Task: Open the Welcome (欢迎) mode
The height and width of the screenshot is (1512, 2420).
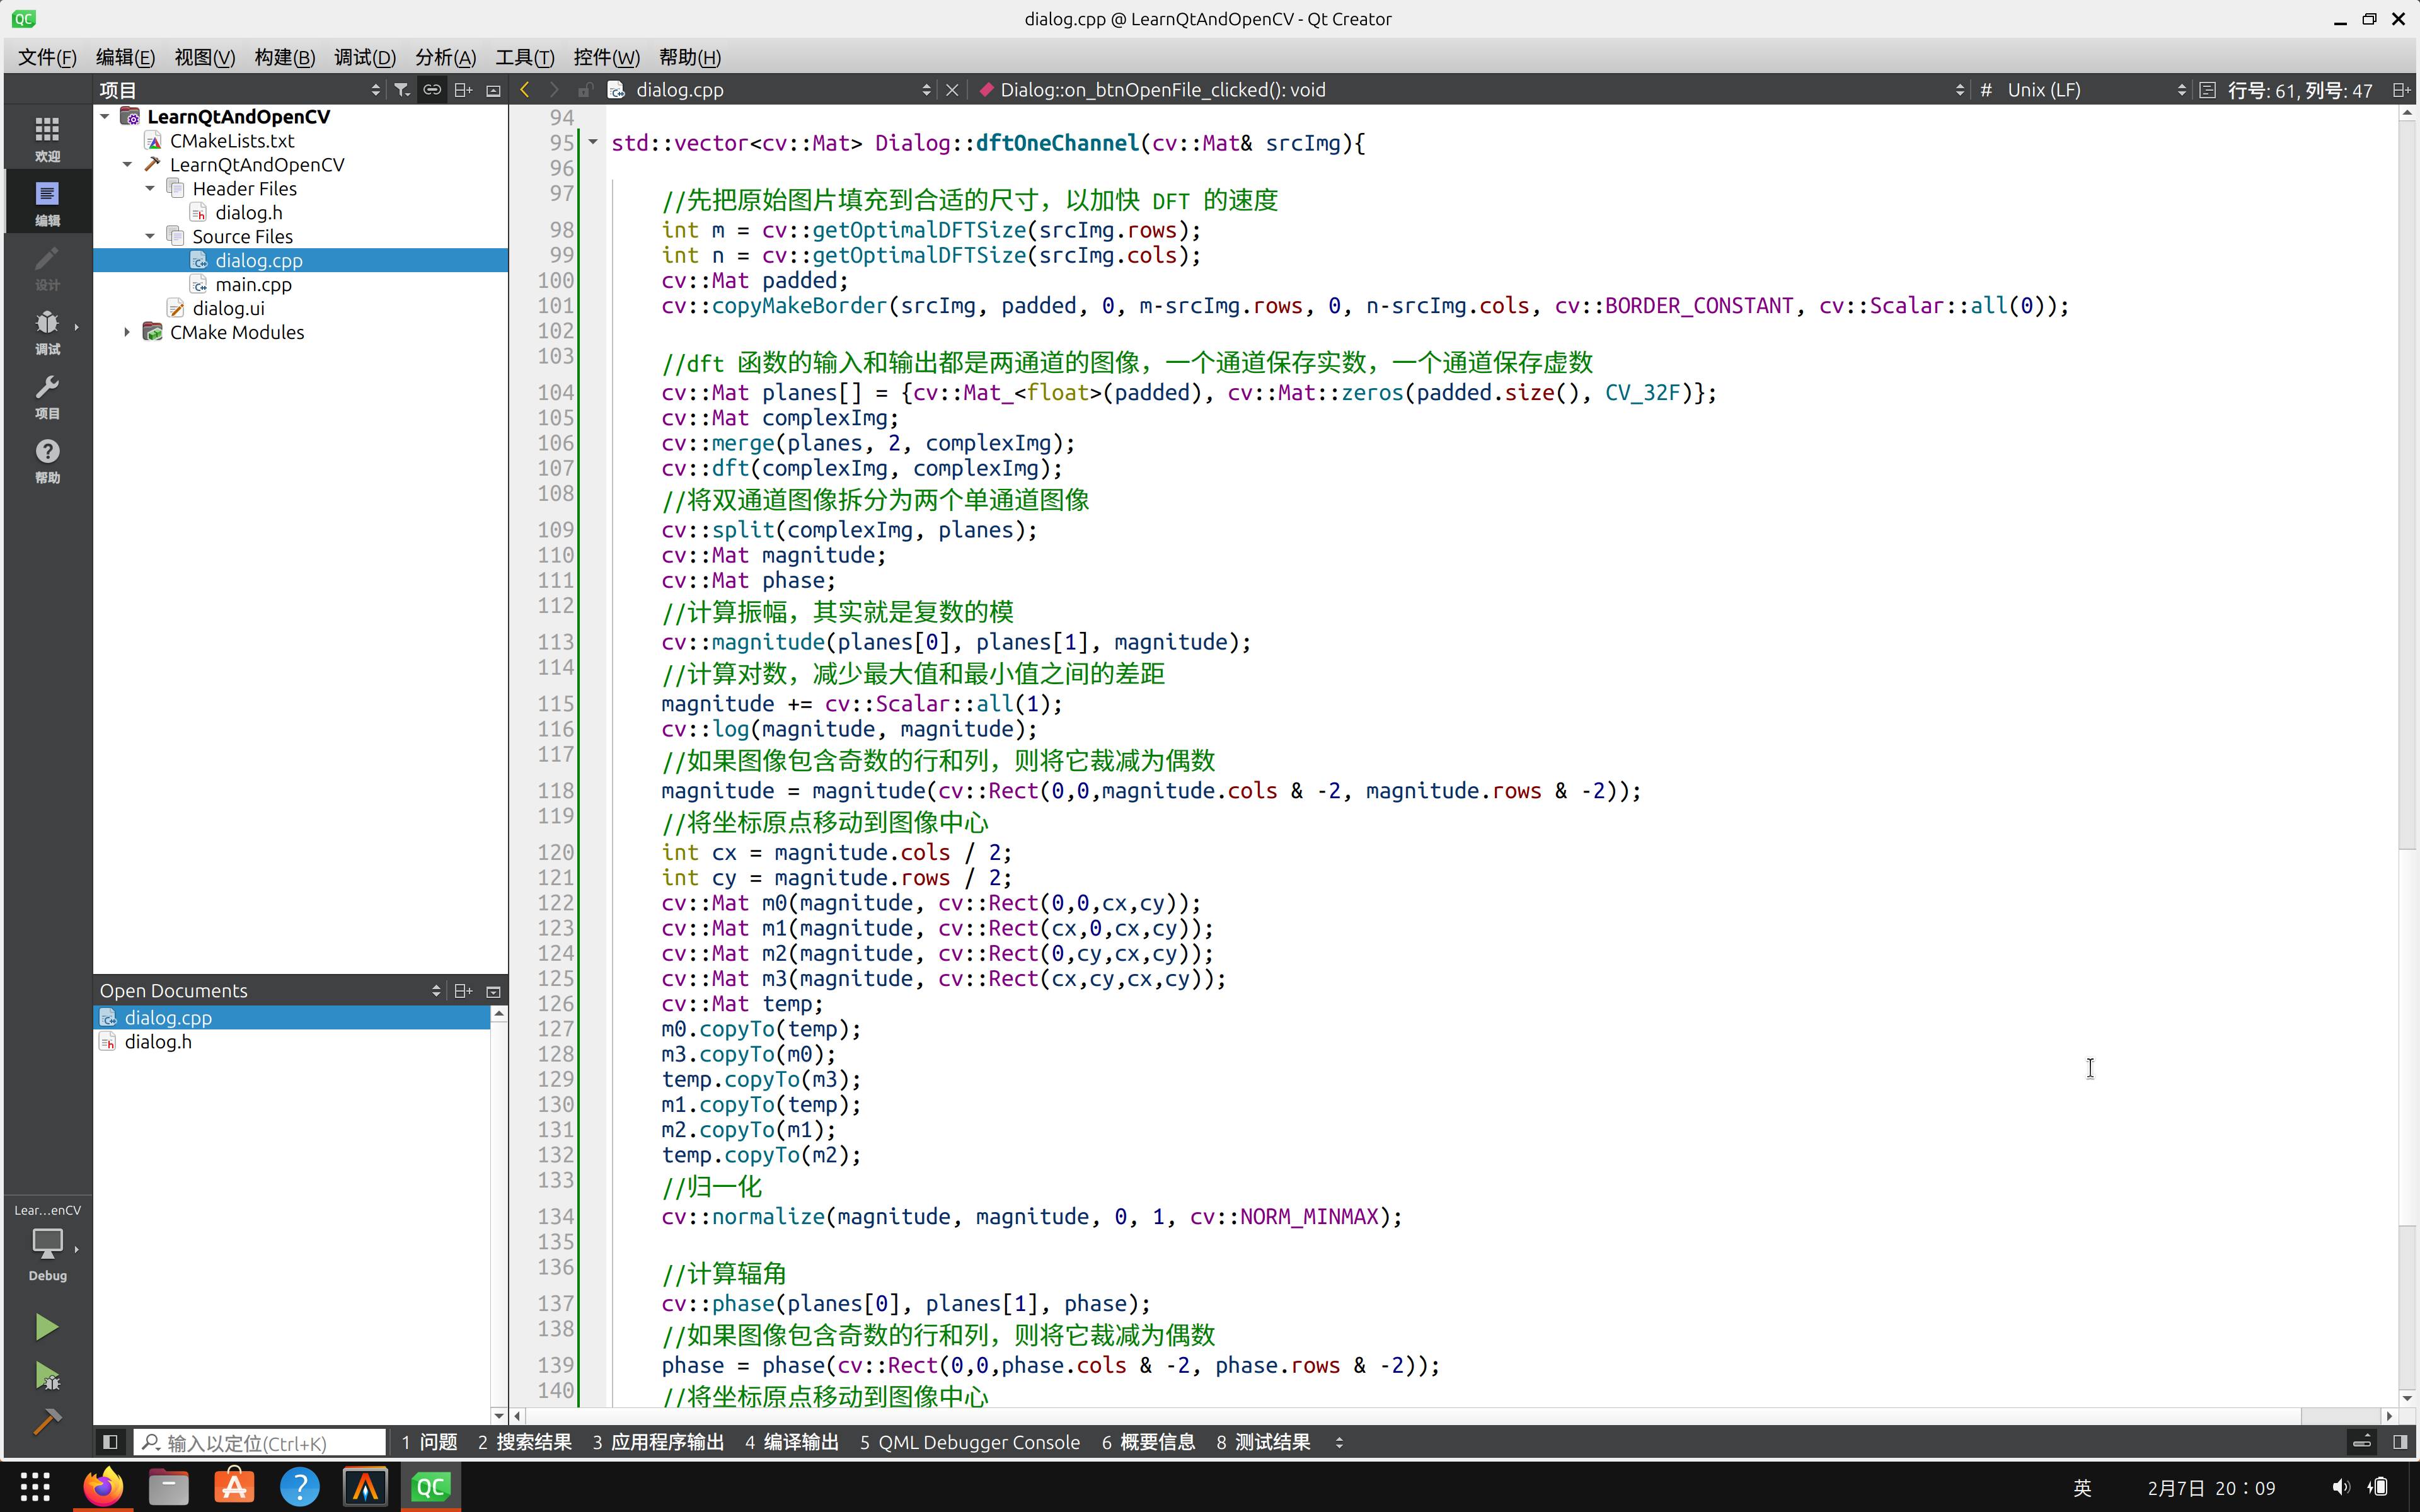Action: tap(47, 138)
